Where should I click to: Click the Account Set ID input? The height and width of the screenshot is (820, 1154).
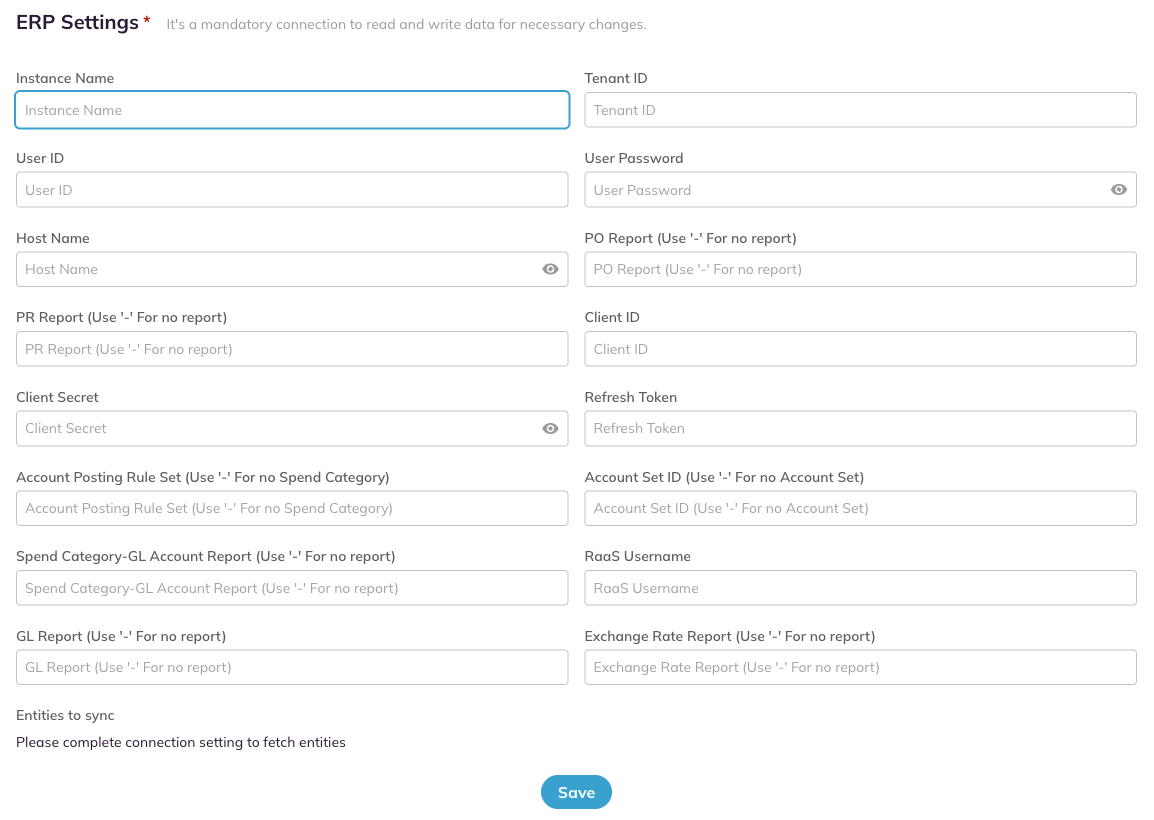pyautogui.click(x=860, y=508)
